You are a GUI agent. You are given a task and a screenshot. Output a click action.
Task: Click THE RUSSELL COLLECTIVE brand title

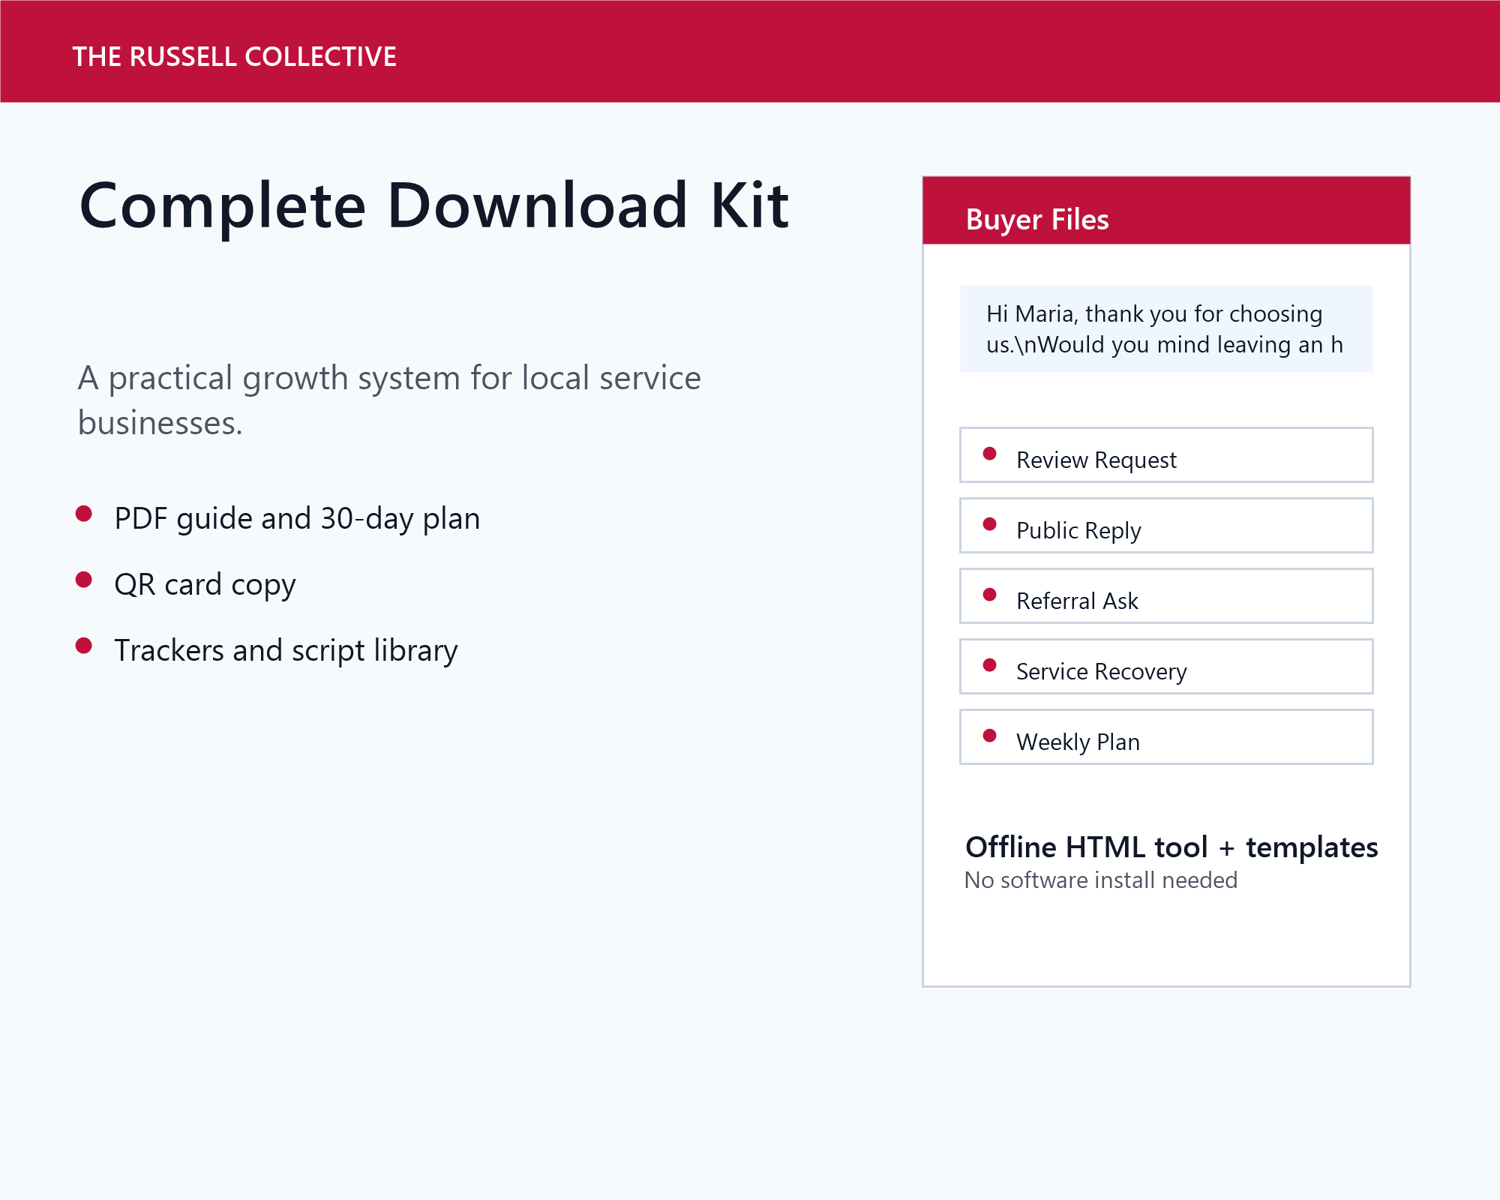[235, 57]
